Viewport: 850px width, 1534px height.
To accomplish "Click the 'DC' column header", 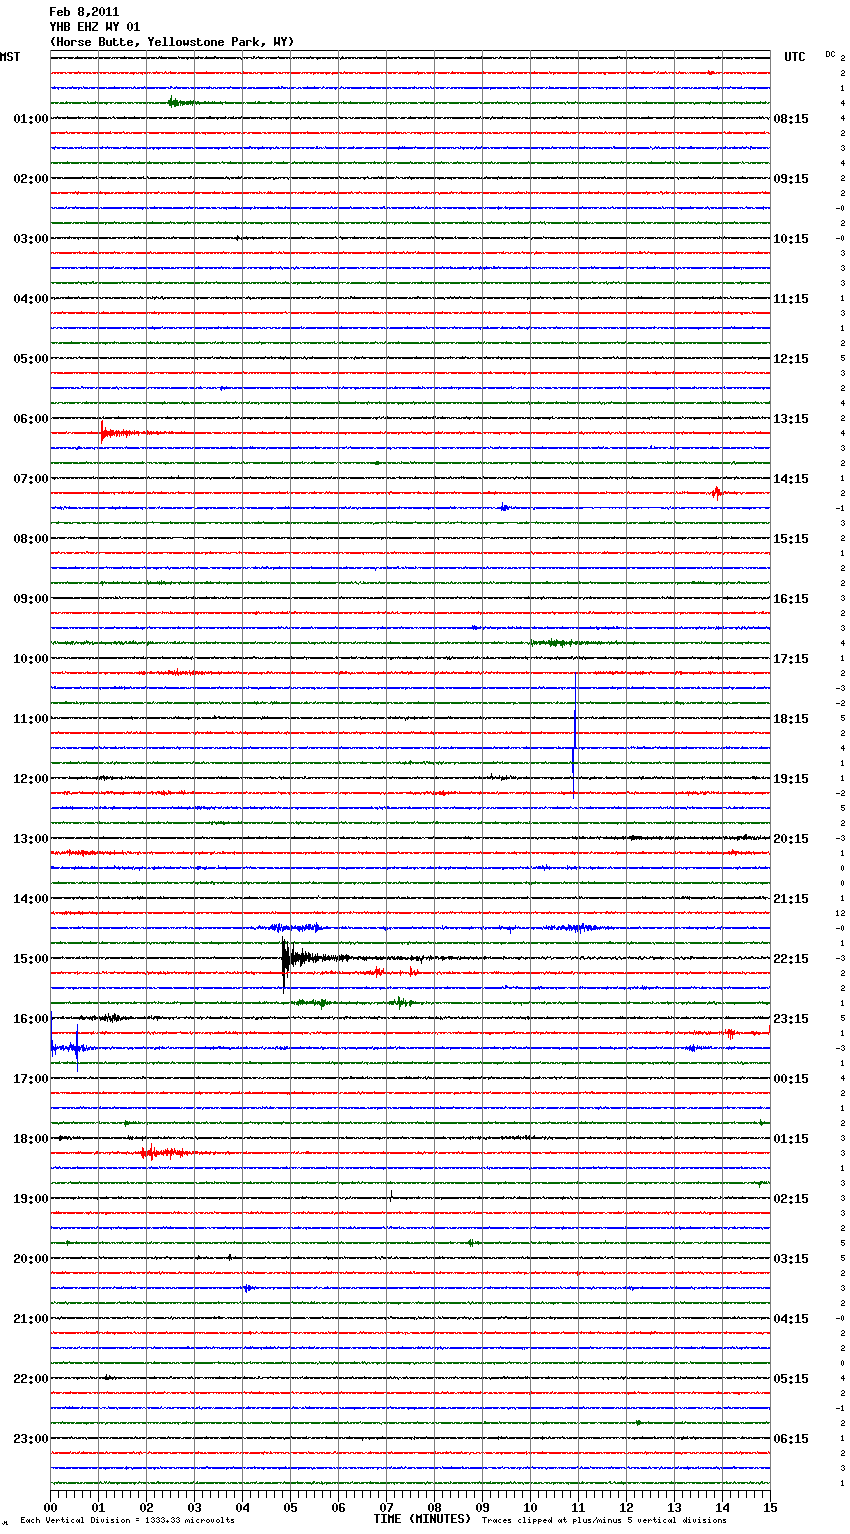I will (x=830, y=54).
